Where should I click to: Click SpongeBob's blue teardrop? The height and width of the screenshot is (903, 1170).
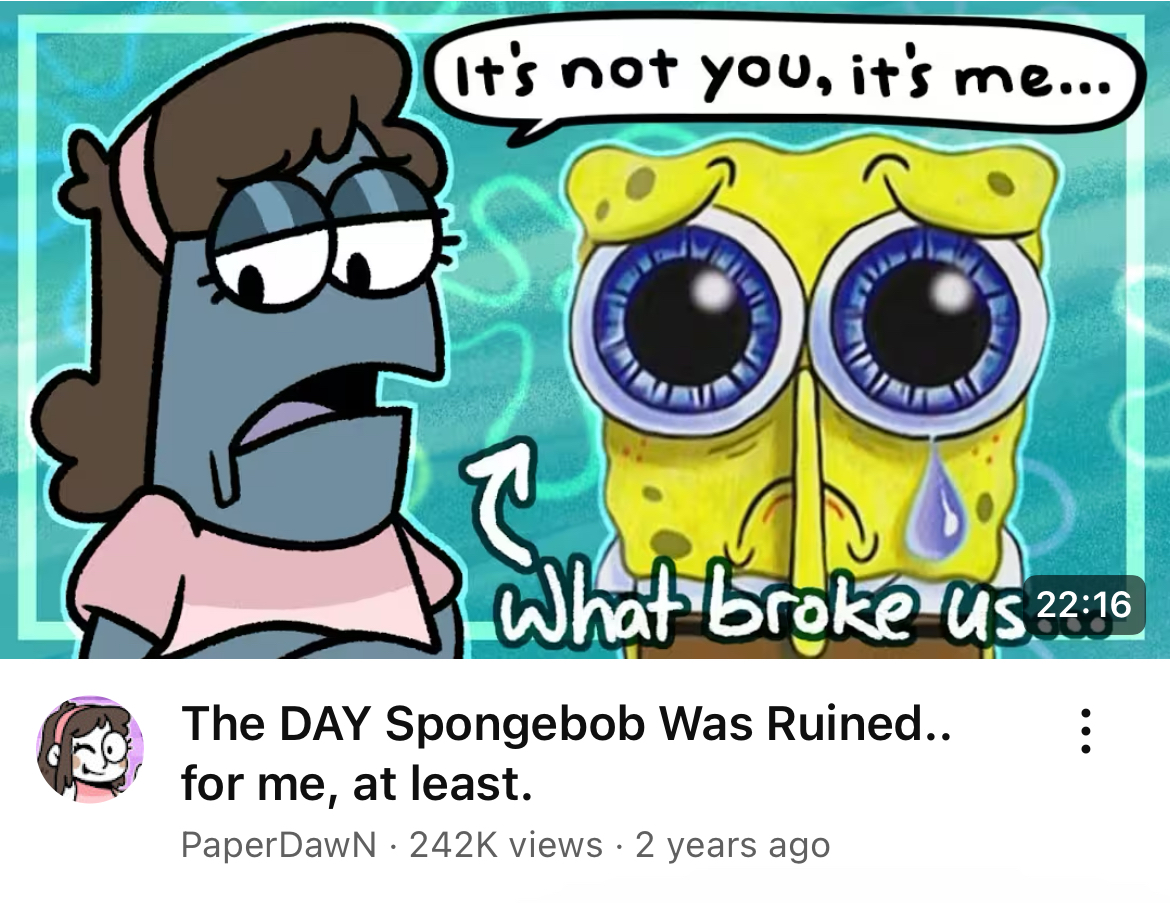pos(933,494)
